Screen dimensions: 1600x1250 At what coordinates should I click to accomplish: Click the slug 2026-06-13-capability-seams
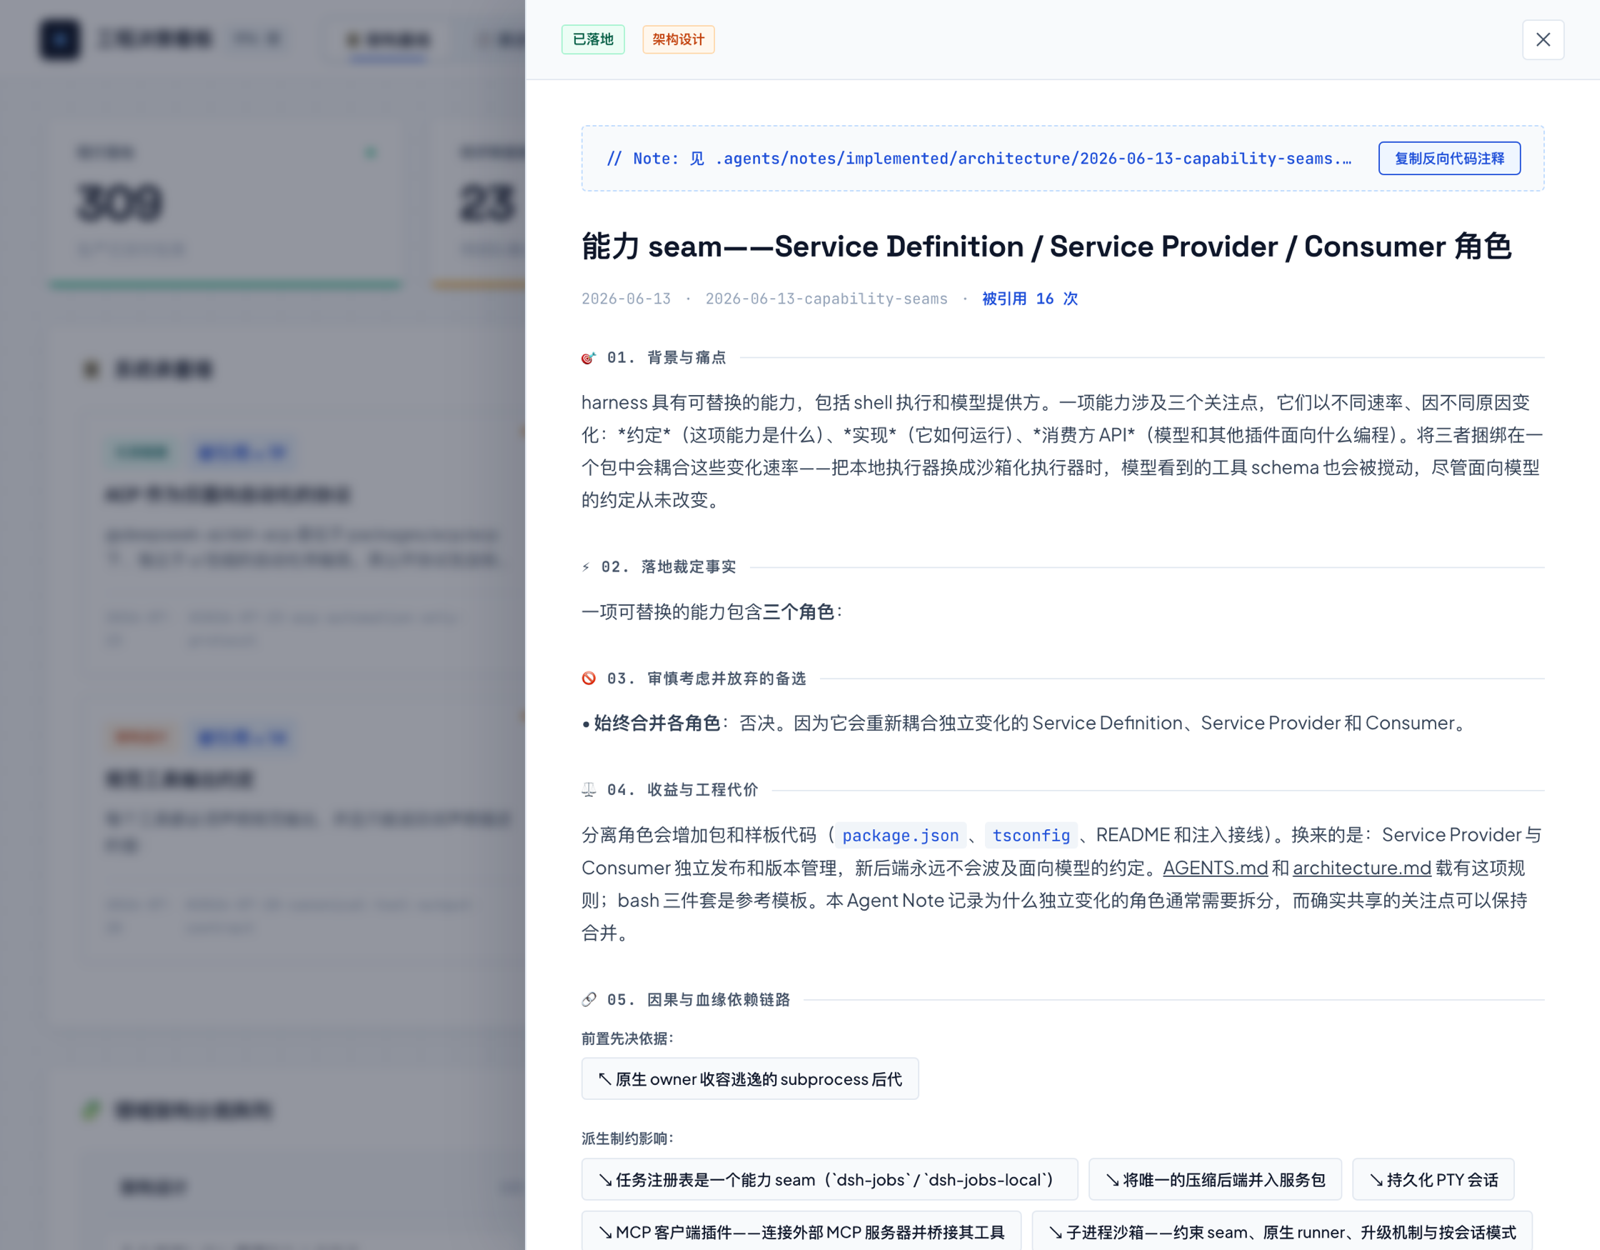(826, 298)
